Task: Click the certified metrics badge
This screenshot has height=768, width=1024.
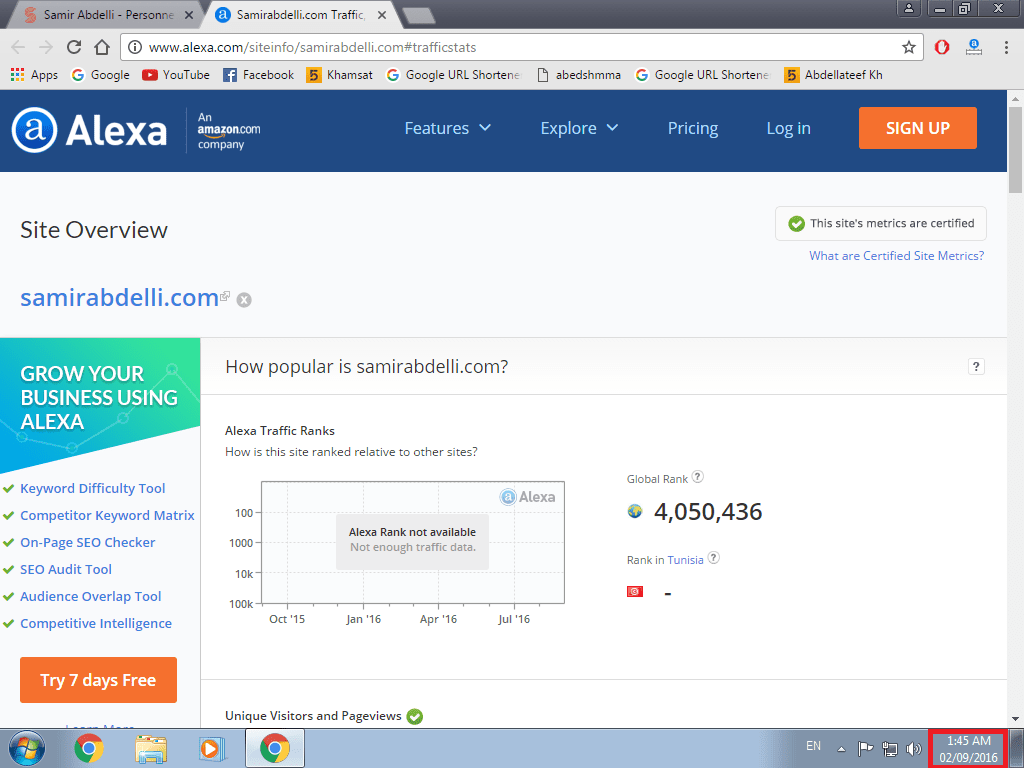Action: tap(880, 223)
